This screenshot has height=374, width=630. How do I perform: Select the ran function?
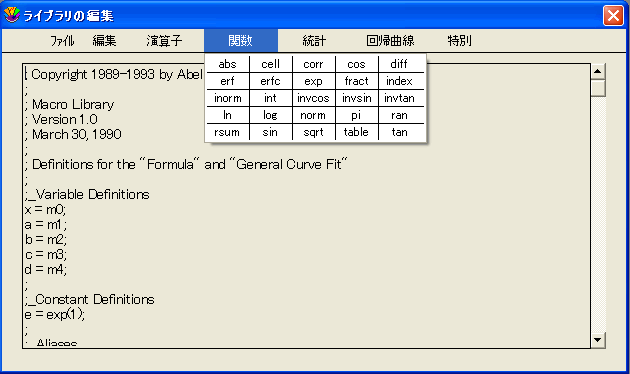tap(399, 115)
